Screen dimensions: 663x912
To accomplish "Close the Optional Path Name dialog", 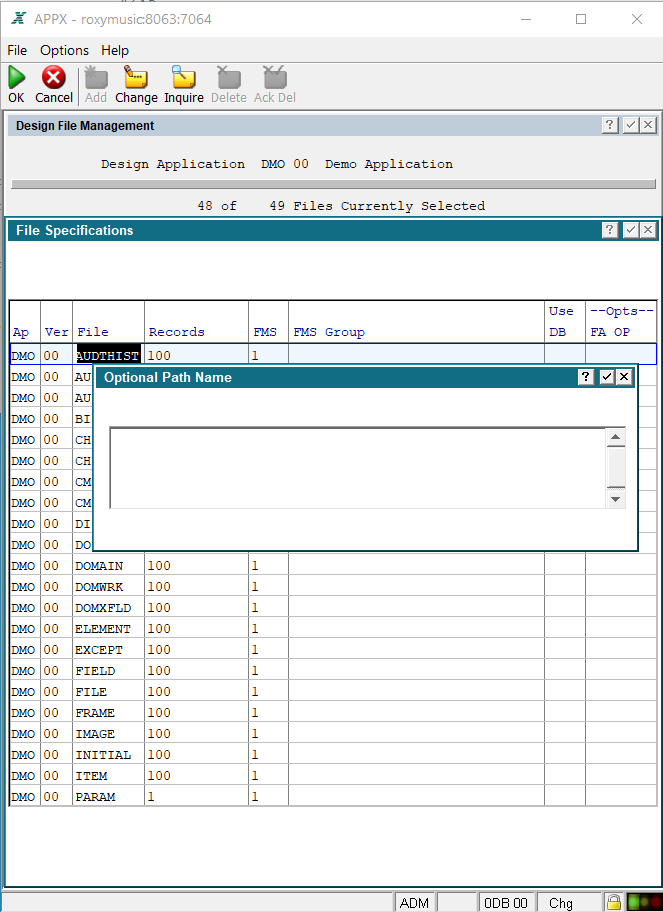I will tap(624, 377).
